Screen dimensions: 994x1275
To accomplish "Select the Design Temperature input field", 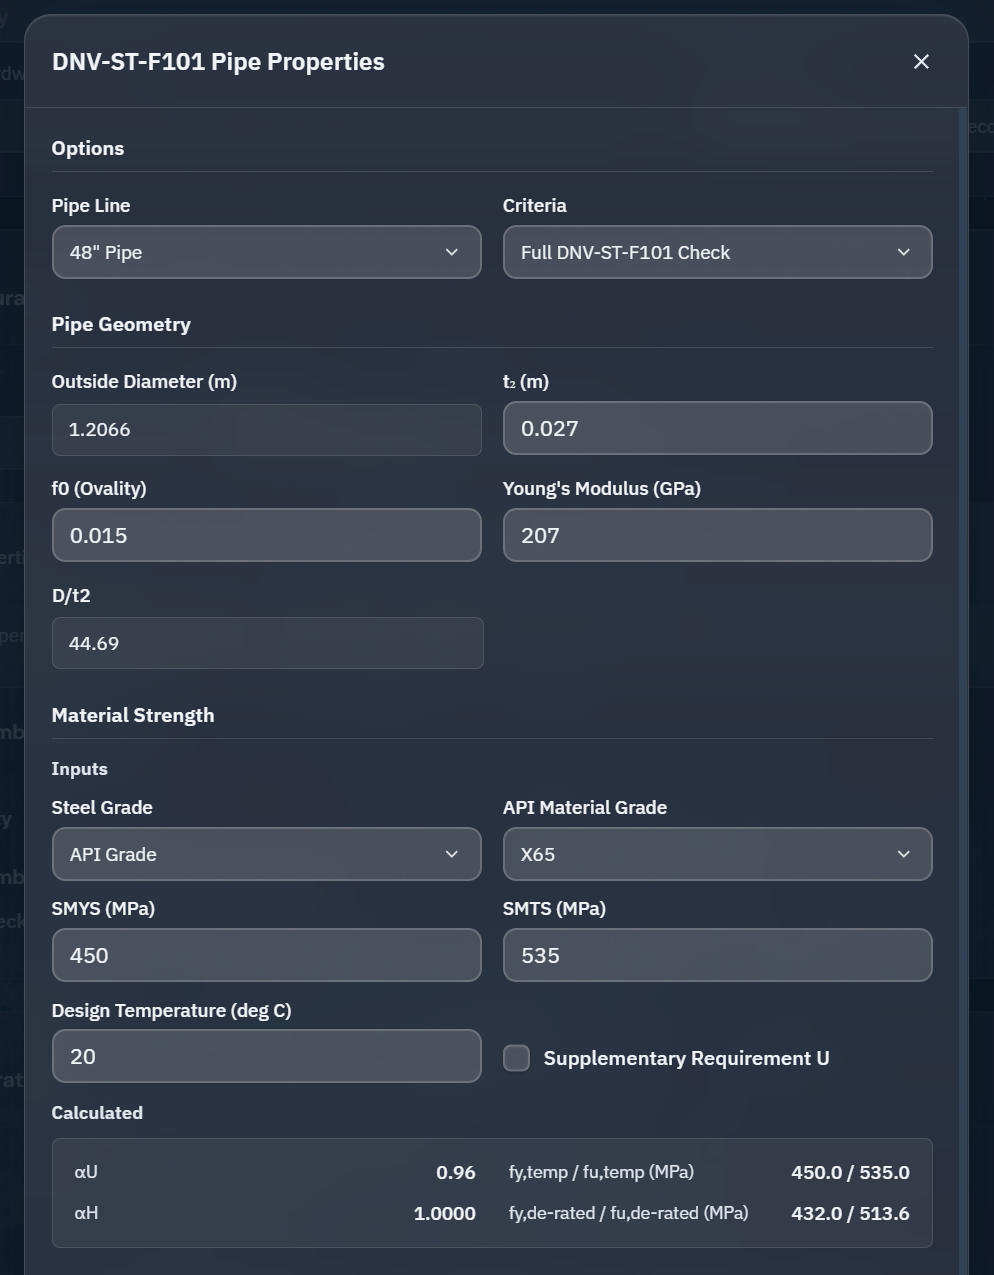I will click(266, 1056).
